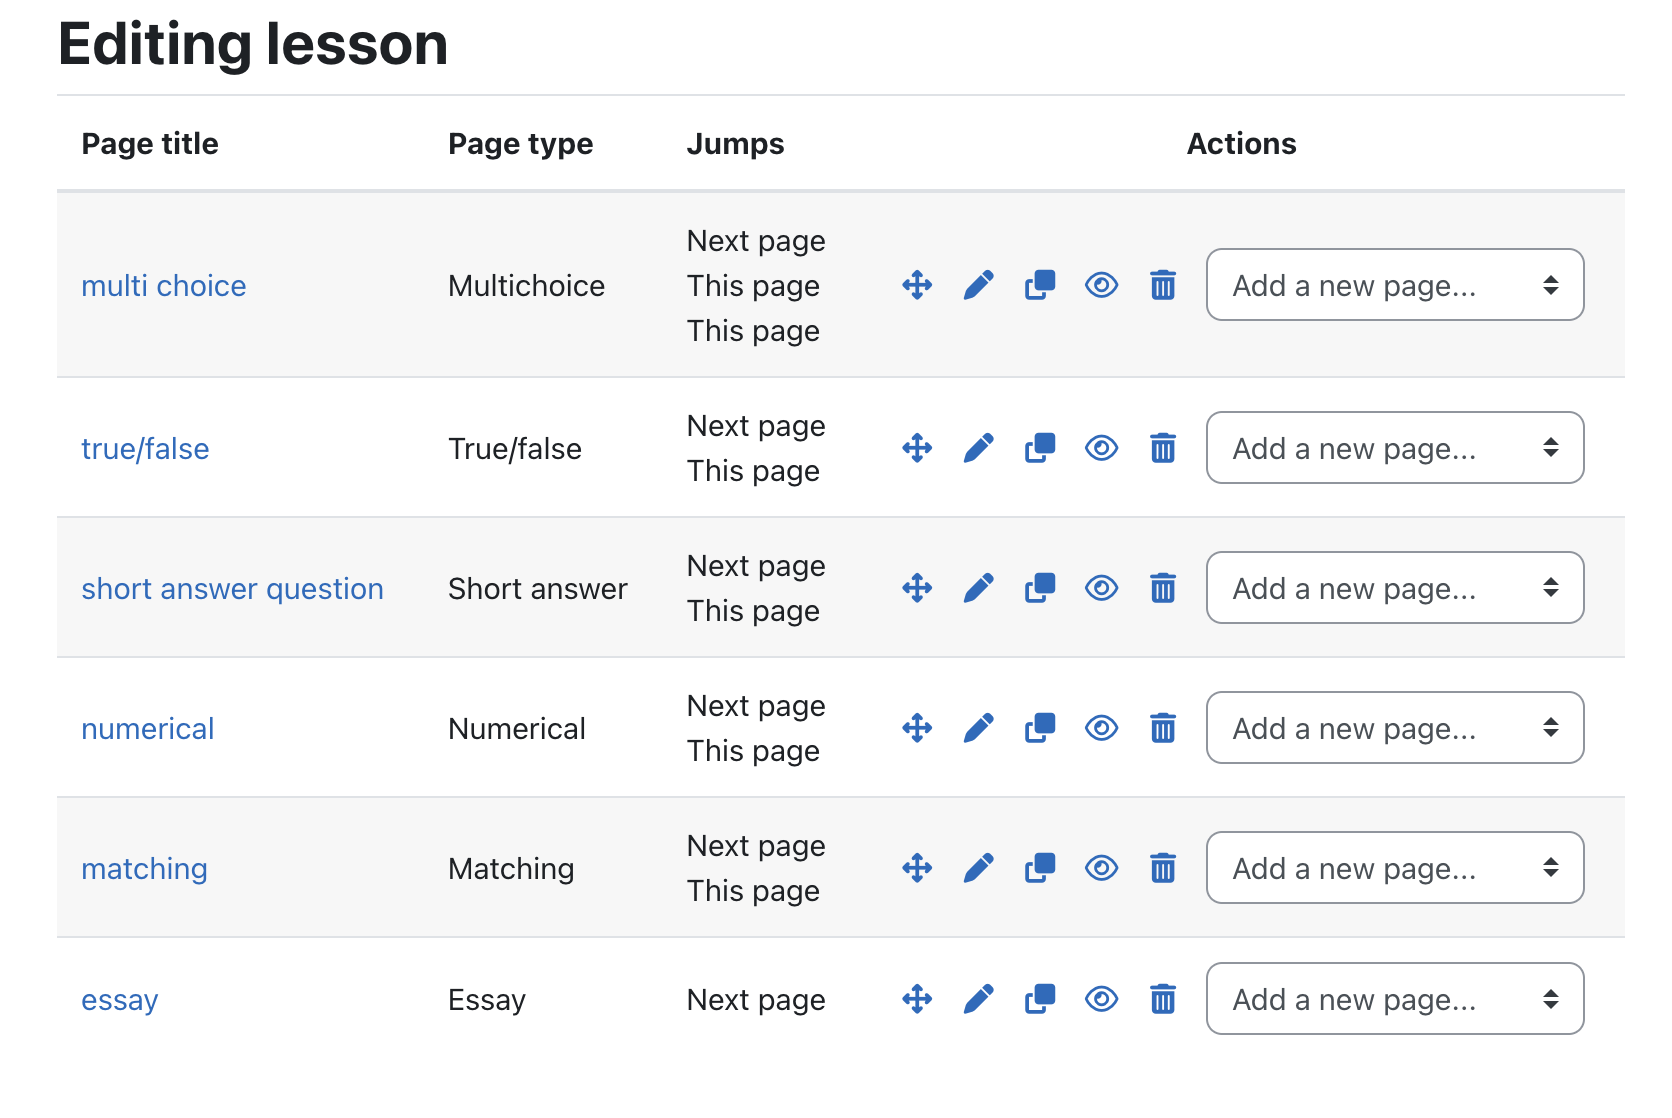Viewport: 1672px width, 1118px height.
Task: Click the Matching page type cell
Action: [511, 869]
